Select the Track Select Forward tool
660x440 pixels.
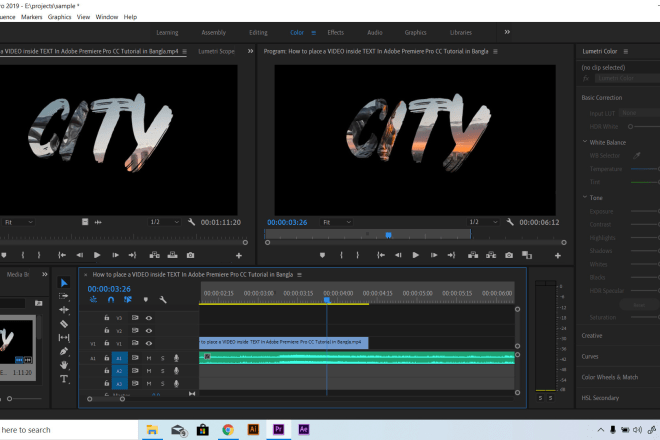click(x=64, y=296)
